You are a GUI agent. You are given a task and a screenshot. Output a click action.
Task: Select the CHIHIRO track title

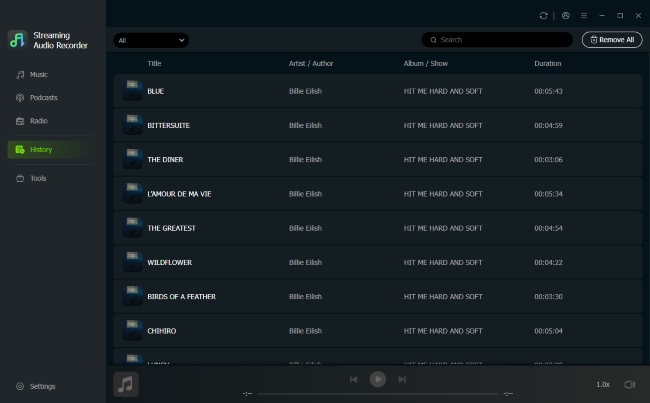point(162,331)
